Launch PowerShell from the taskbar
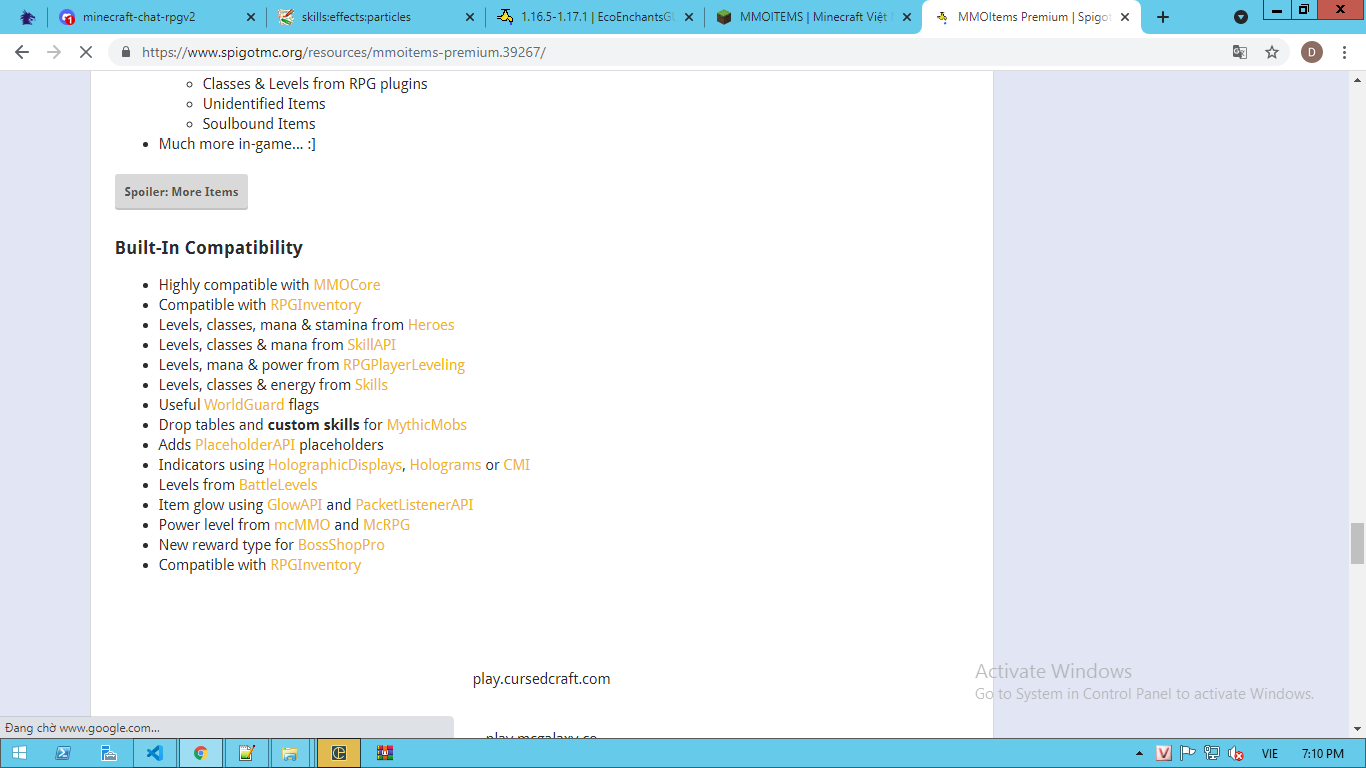The height and width of the screenshot is (768, 1366). point(63,753)
